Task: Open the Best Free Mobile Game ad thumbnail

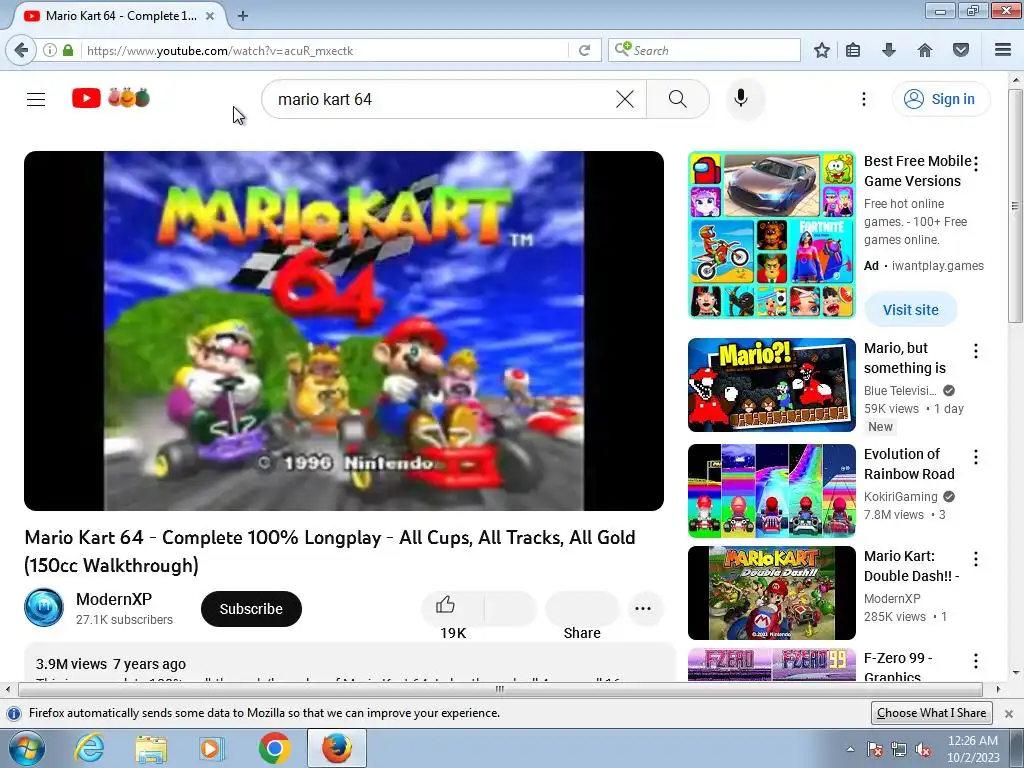Action: click(x=771, y=235)
